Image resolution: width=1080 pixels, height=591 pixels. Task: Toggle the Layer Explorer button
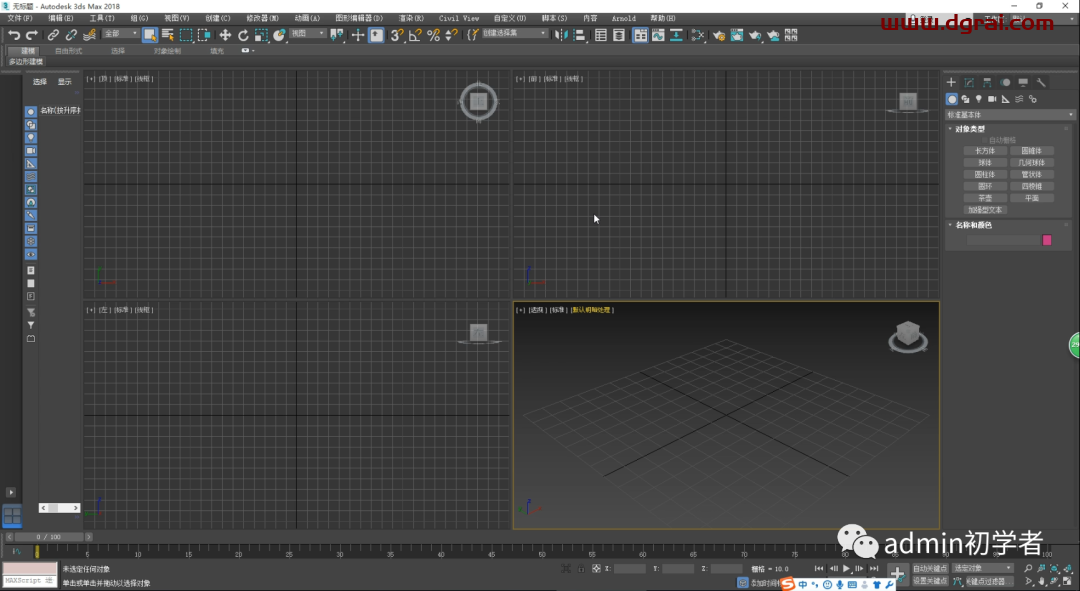(x=619, y=34)
